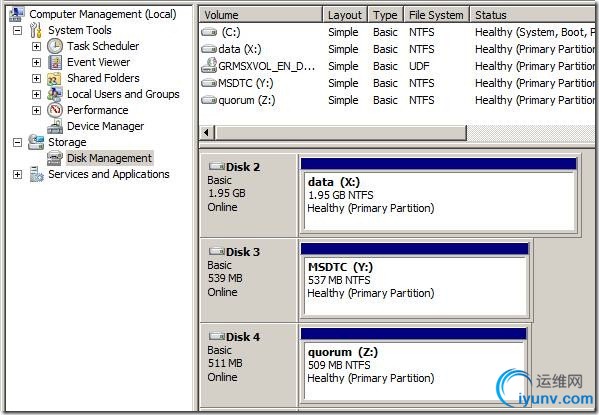599x415 pixels.
Task: Click the Event Viewer icon
Action: click(55, 62)
